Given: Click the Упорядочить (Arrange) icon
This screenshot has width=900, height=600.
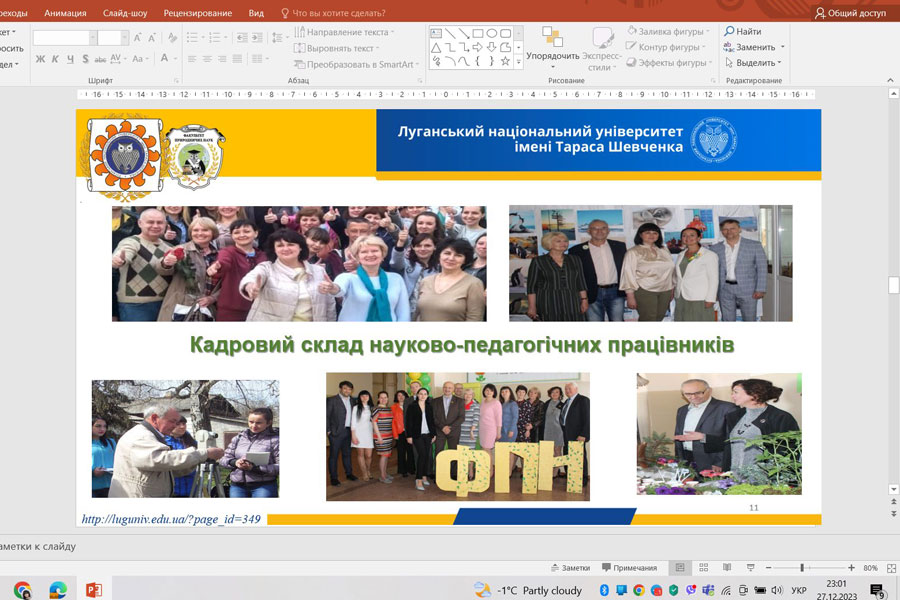Looking at the screenshot, I should [x=552, y=38].
